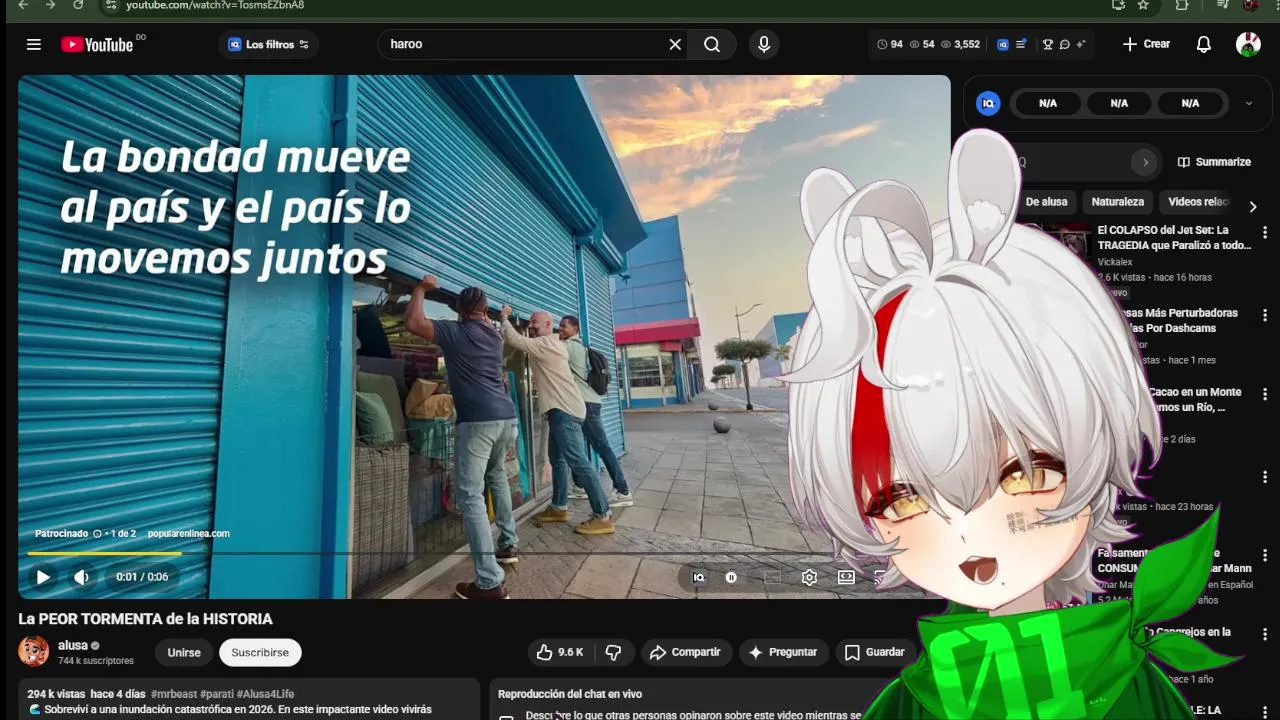This screenshot has width=1280, height=720.
Task: Open the trophy icon in extension toolbar
Action: 1048,44
